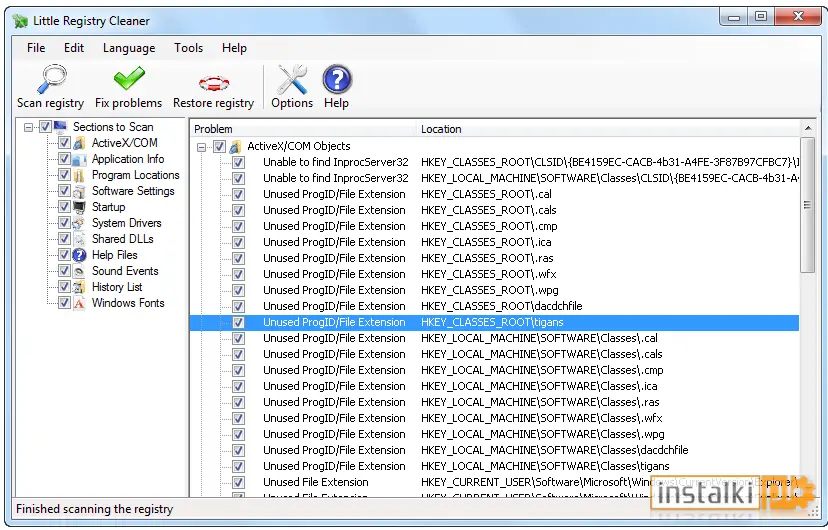Image resolution: width=828 pixels, height=530 pixels.
Task: Click the Windows Fonts letter A icon
Action: [79, 303]
